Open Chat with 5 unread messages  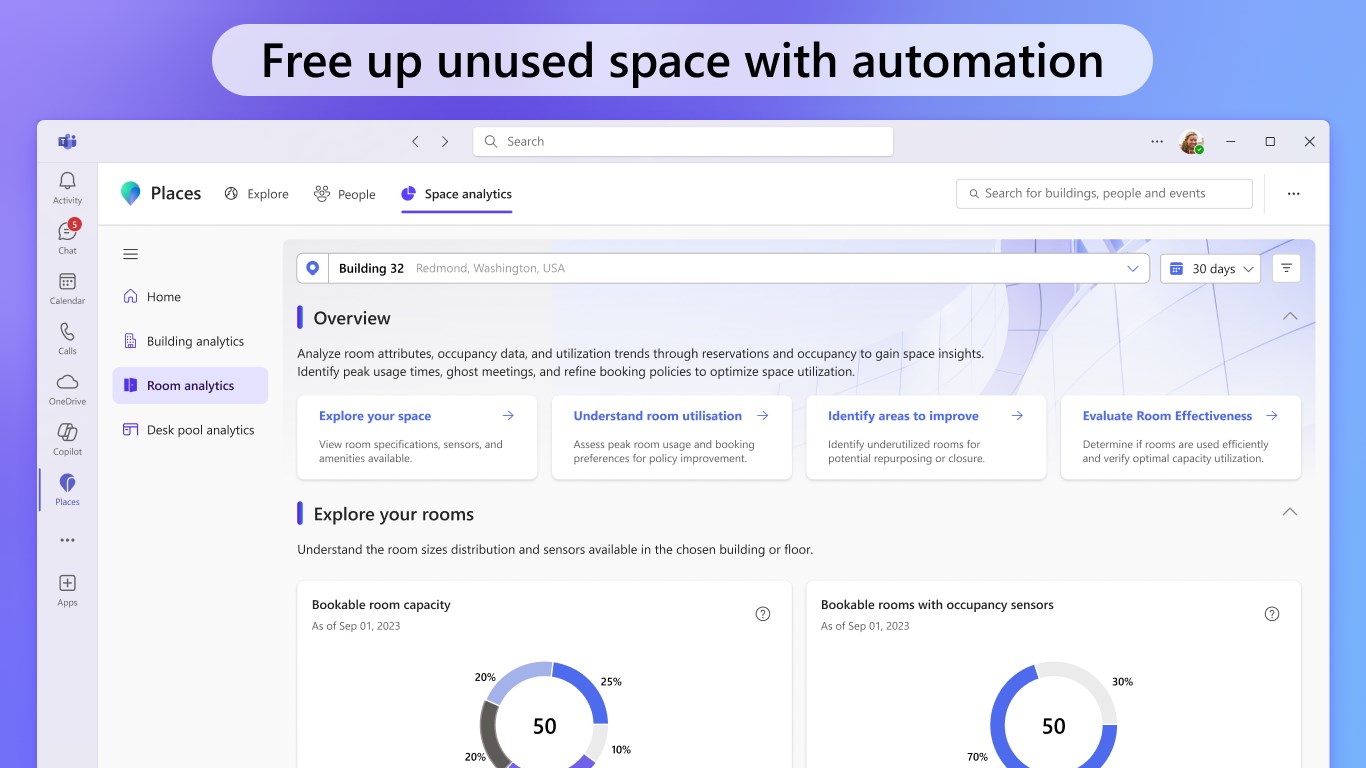tap(67, 237)
